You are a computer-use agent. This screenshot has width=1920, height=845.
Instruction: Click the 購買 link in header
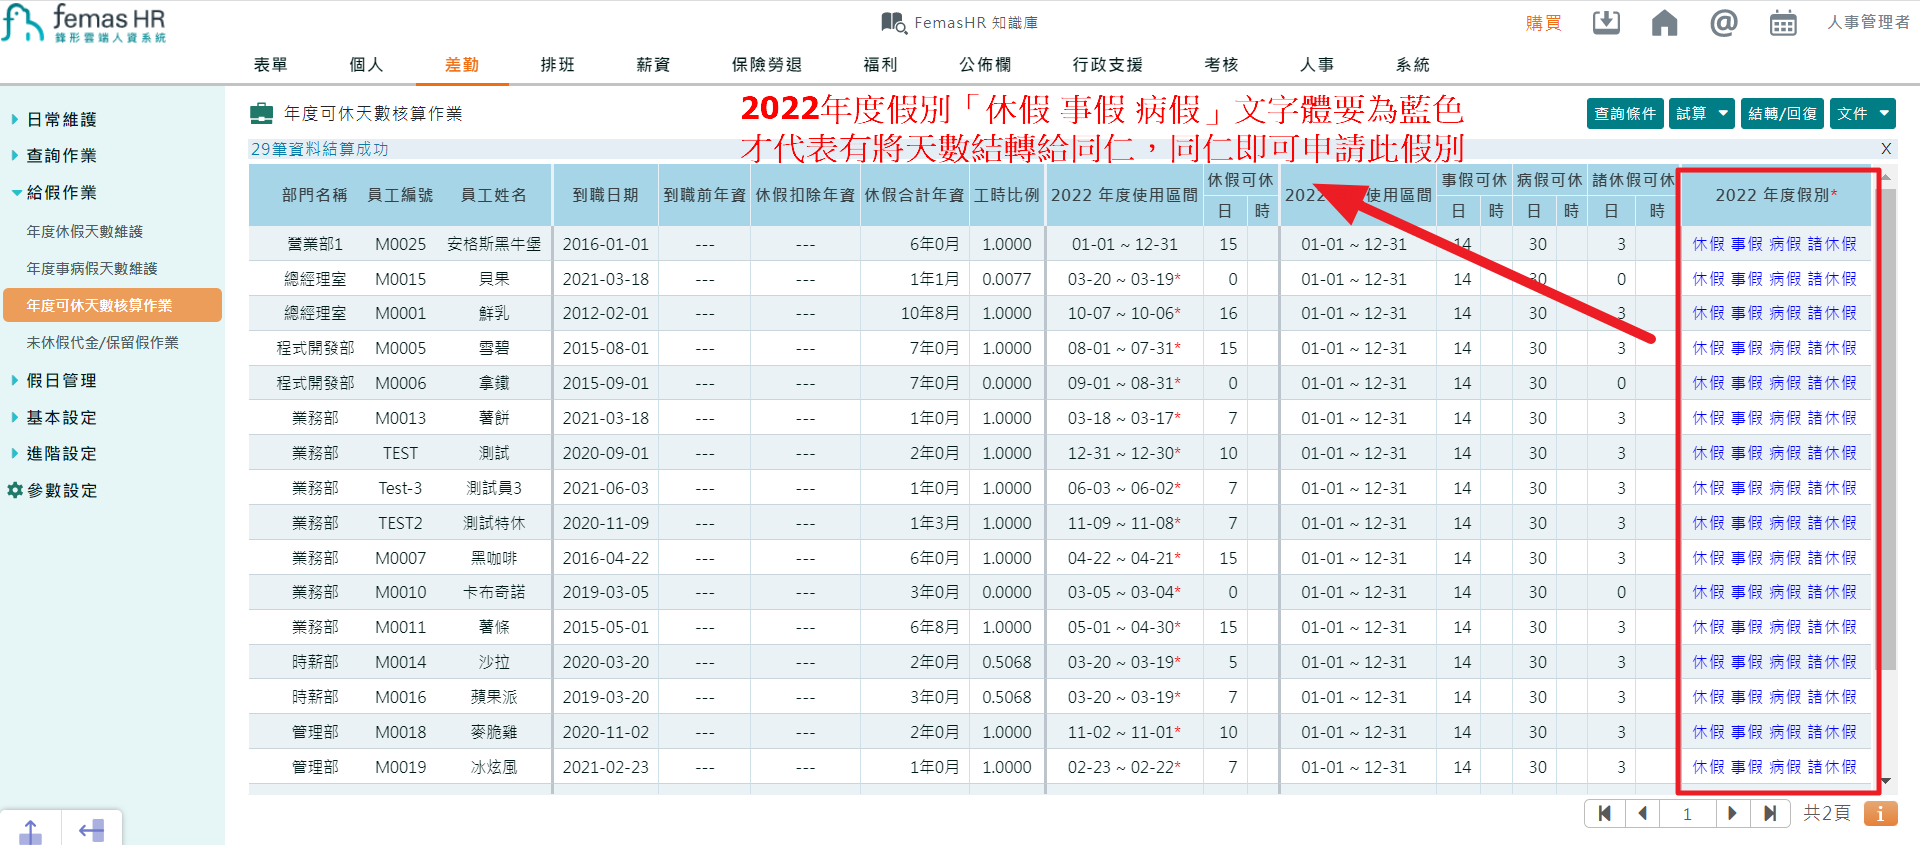(x=1543, y=23)
